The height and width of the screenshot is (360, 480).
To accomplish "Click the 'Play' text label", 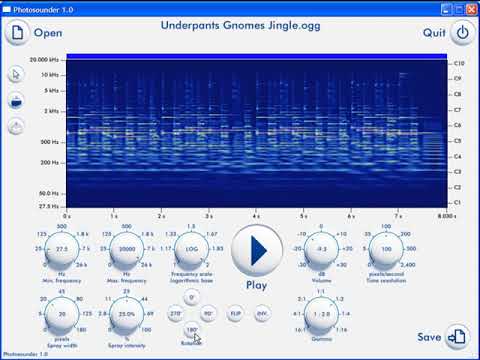I will pyautogui.click(x=256, y=285).
